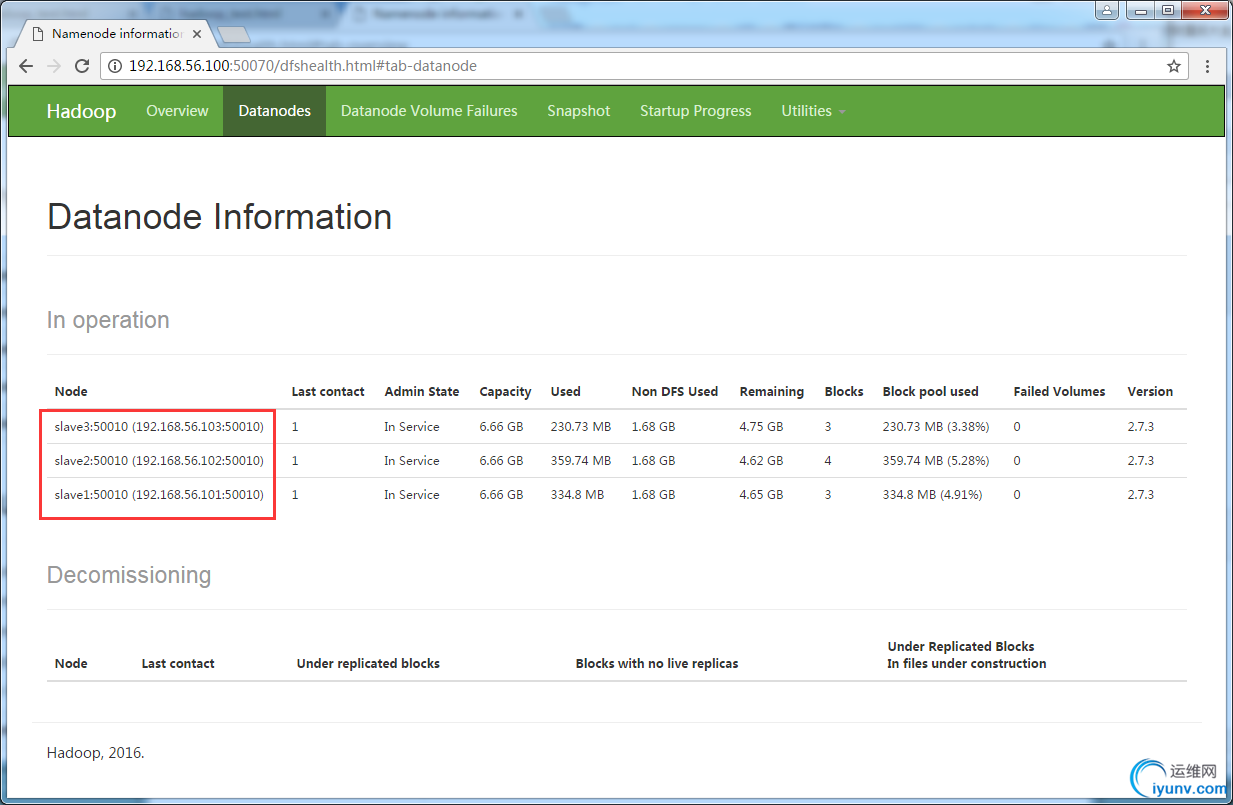This screenshot has height=805, width=1233.
Task: Click Under replicated blocks column header
Action: [368, 664]
